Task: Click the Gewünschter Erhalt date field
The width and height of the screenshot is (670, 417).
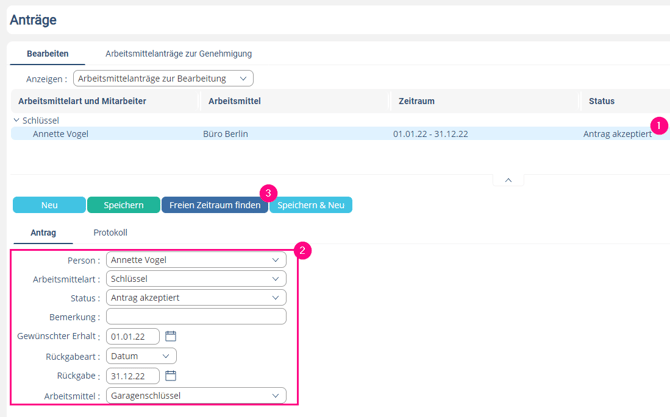Action: [133, 337]
